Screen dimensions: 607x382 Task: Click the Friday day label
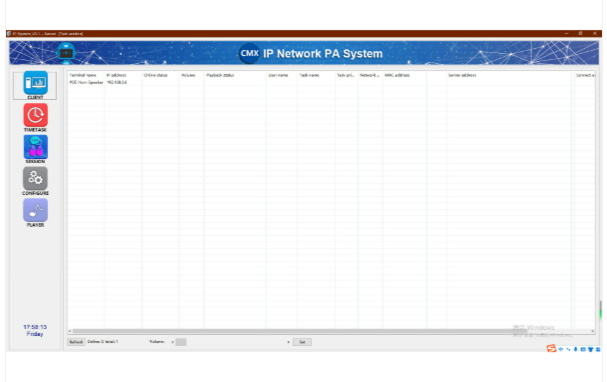coord(35,334)
